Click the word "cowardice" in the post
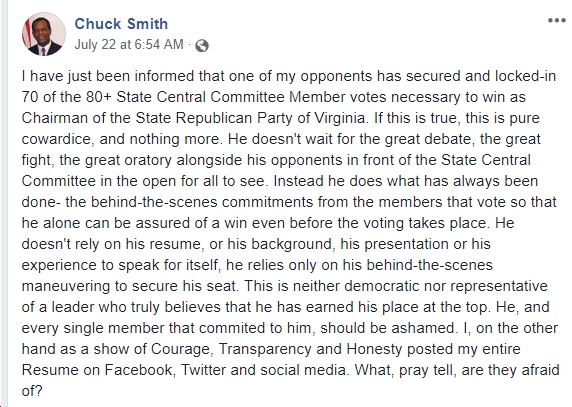The image size is (572, 407). pyautogui.click(x=55, y=139)
